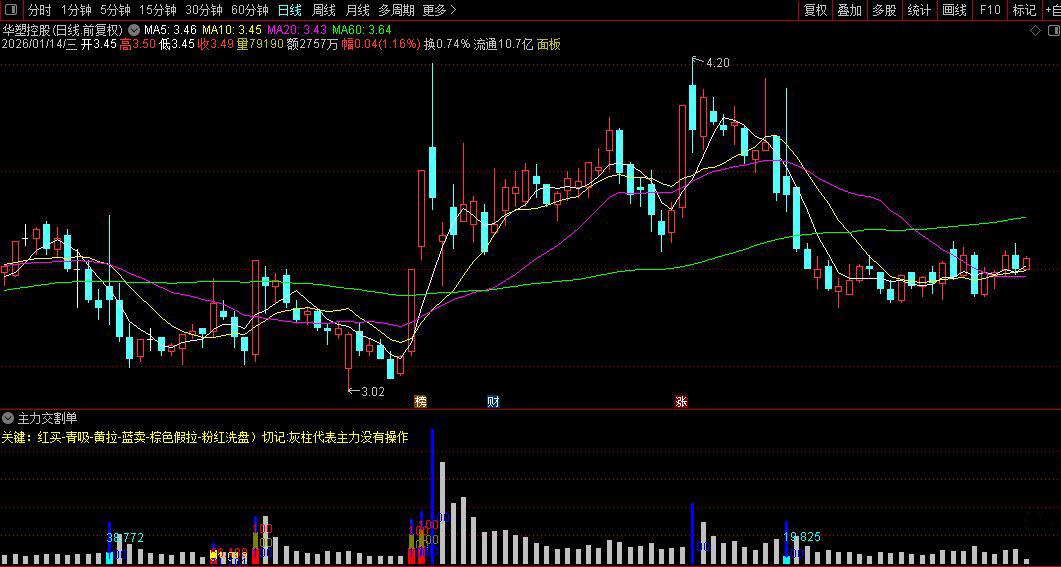Select the 1分钟 period
This screenshot has height=567, width=1061.
coord(76,10)
